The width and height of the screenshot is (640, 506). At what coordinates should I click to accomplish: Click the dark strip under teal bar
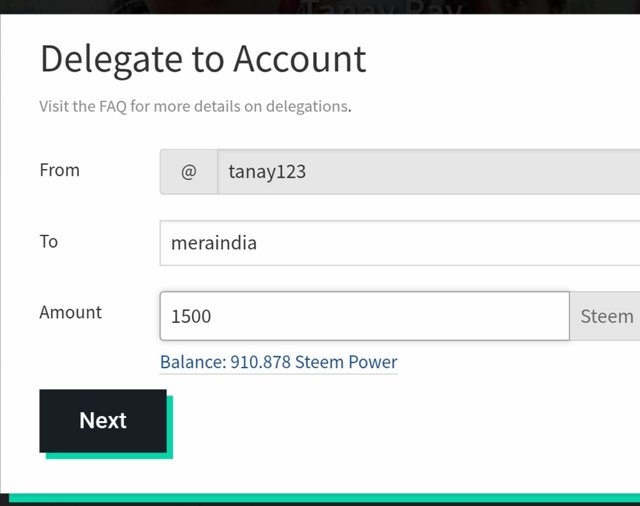(320, 504)
